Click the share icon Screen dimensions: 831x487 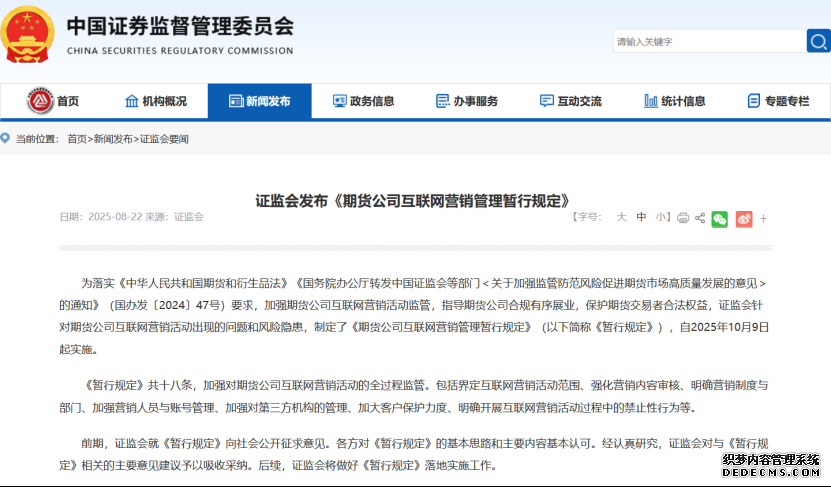[700, 218]
